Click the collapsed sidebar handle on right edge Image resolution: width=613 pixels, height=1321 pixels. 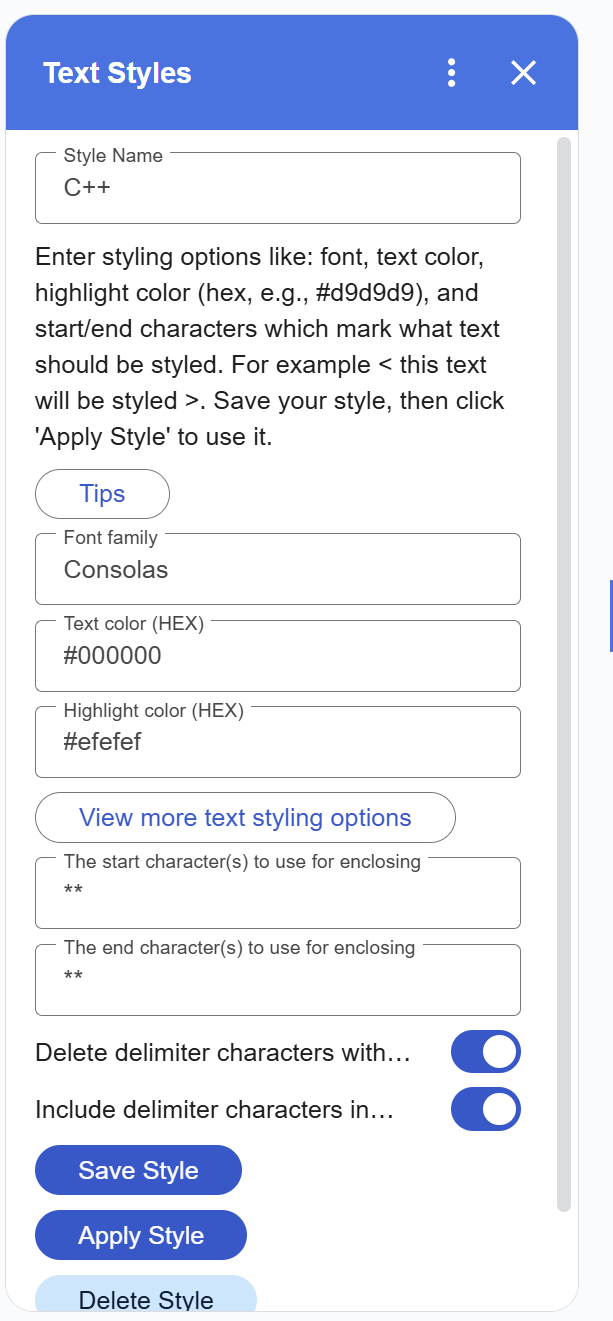click(x=610, y=610)
